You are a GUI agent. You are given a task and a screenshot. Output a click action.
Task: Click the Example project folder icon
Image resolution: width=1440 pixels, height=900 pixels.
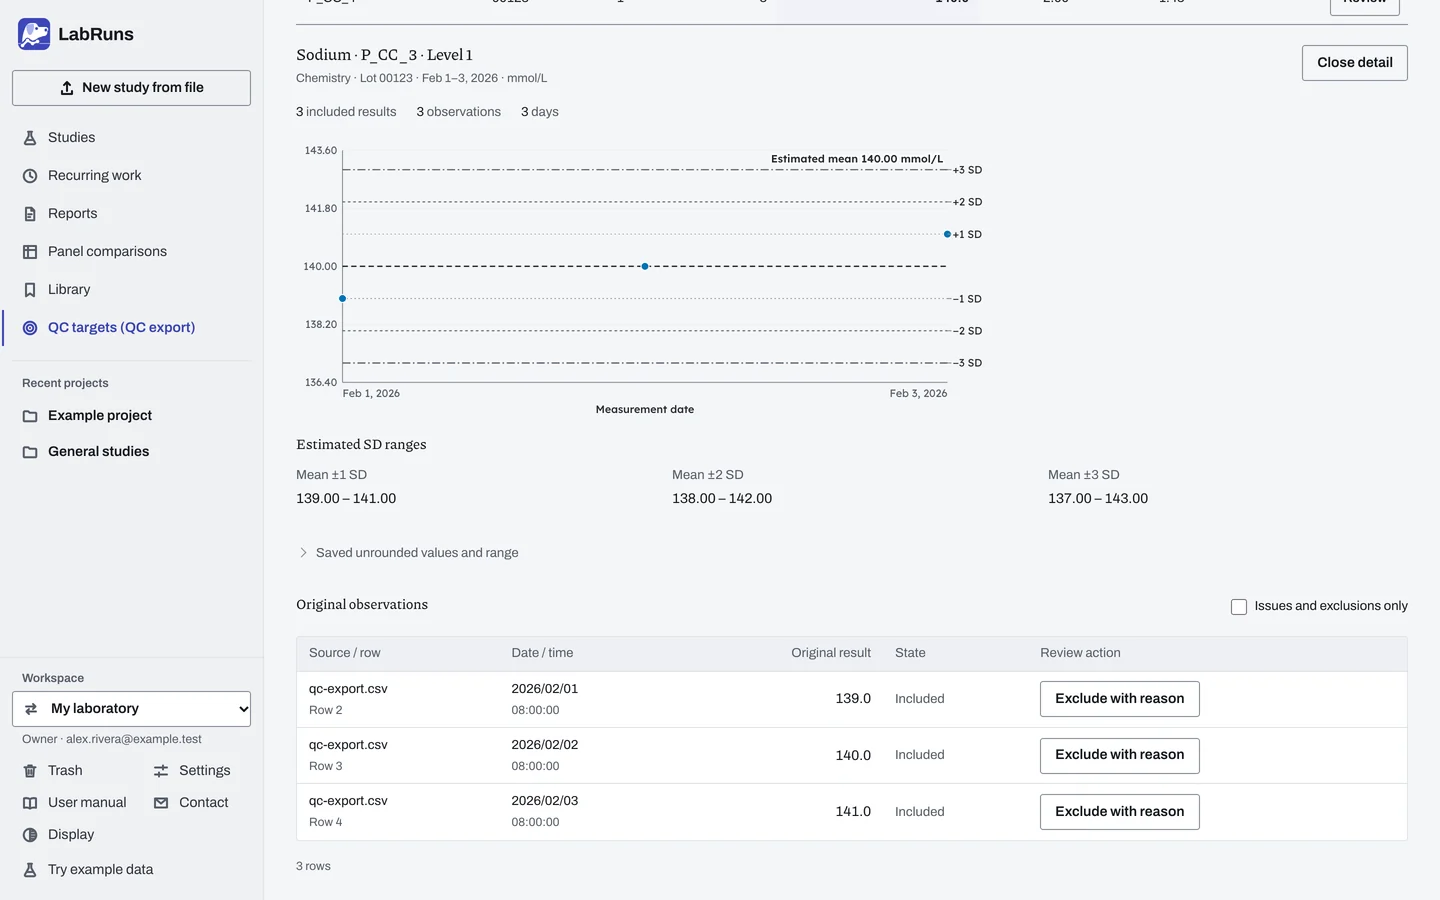pyautogui.click(x=30, y=416)
